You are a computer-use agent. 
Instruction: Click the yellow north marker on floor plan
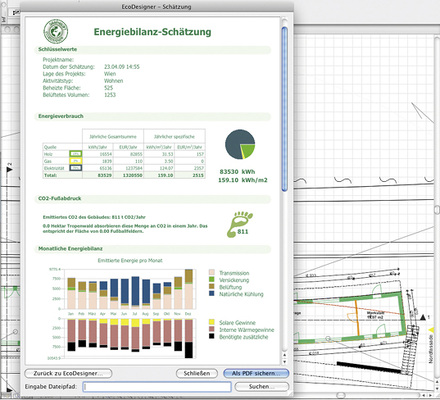[x=431, y=330]
